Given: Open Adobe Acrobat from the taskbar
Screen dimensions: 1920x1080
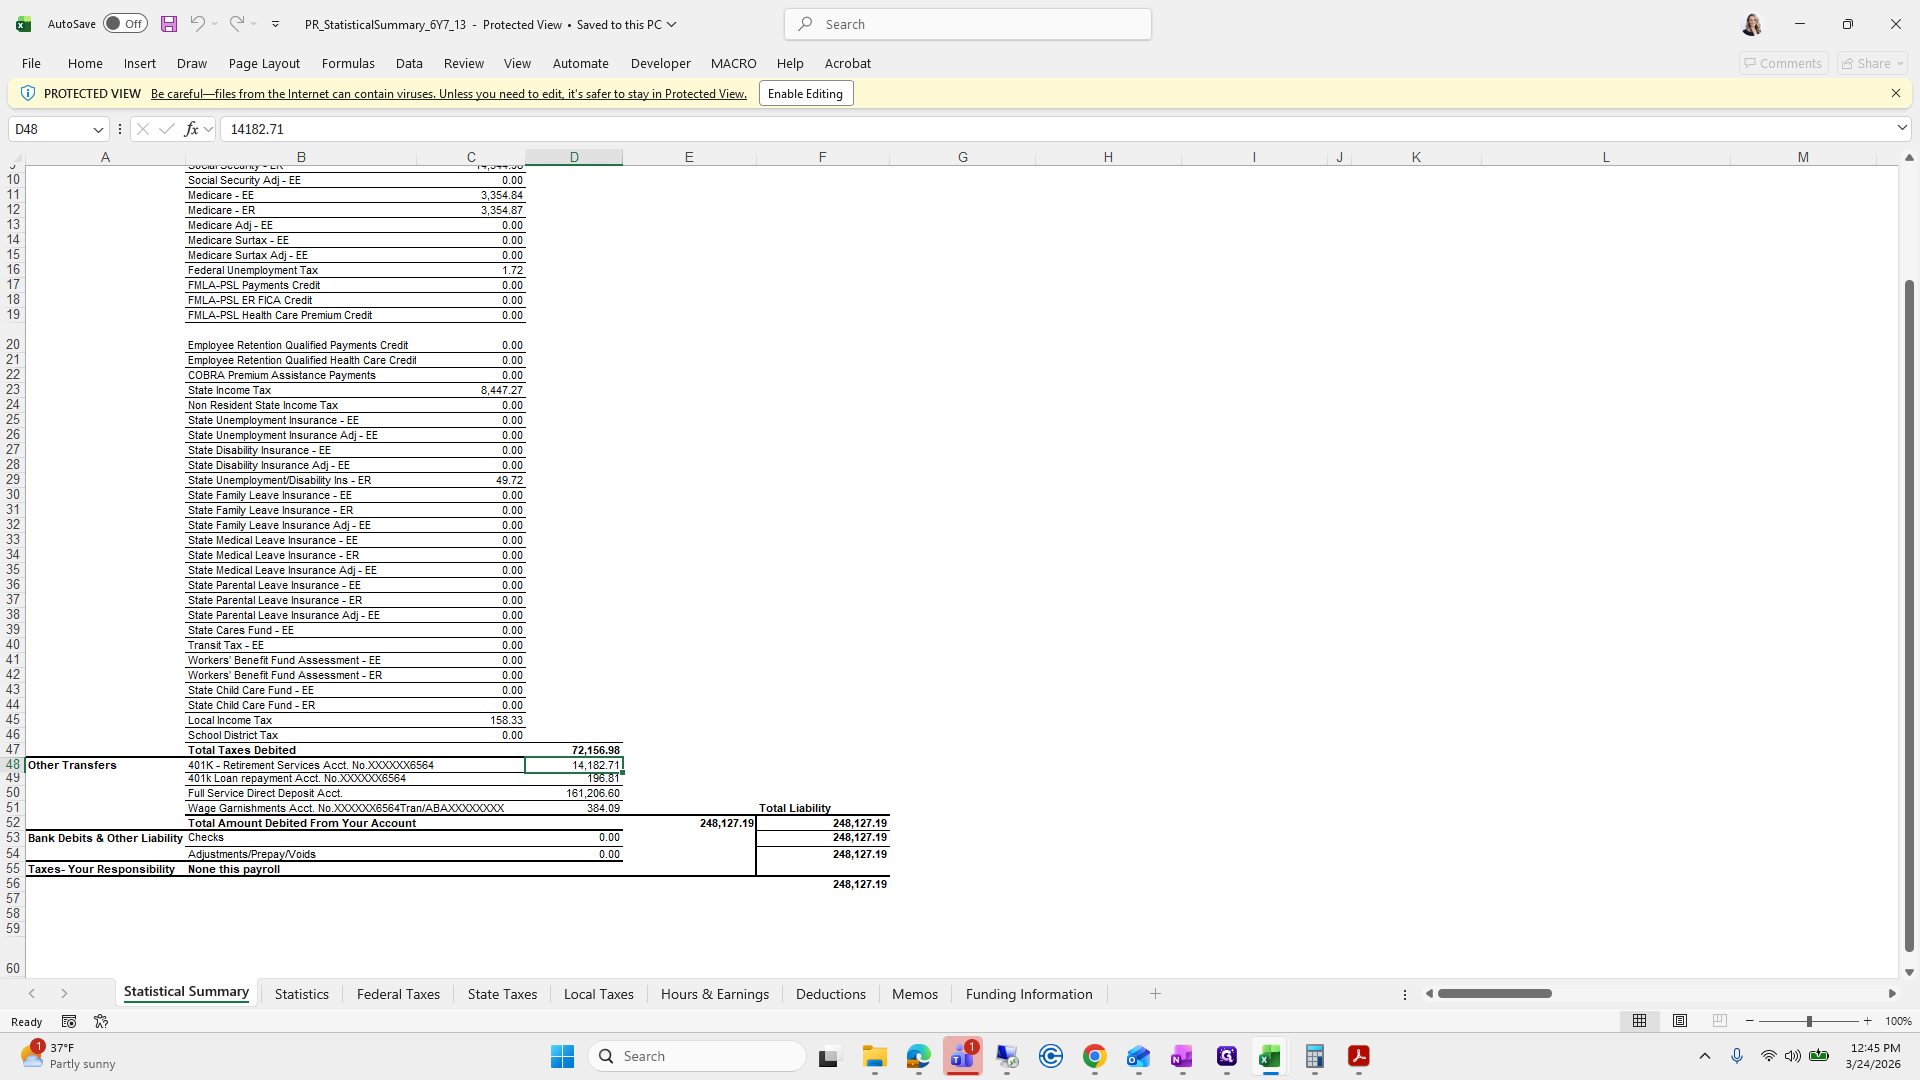Looking at the screenshot, I should pos(1358,1056).
